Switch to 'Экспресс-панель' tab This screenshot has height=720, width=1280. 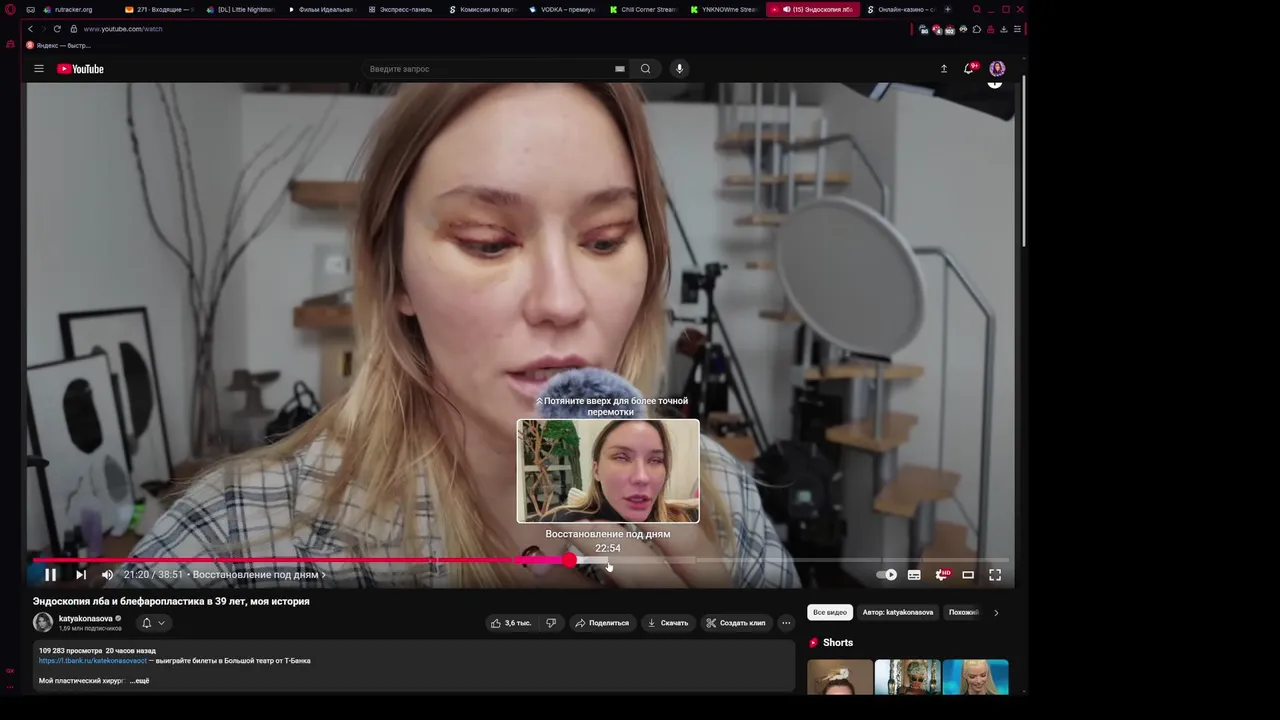(x=402, y=9)
